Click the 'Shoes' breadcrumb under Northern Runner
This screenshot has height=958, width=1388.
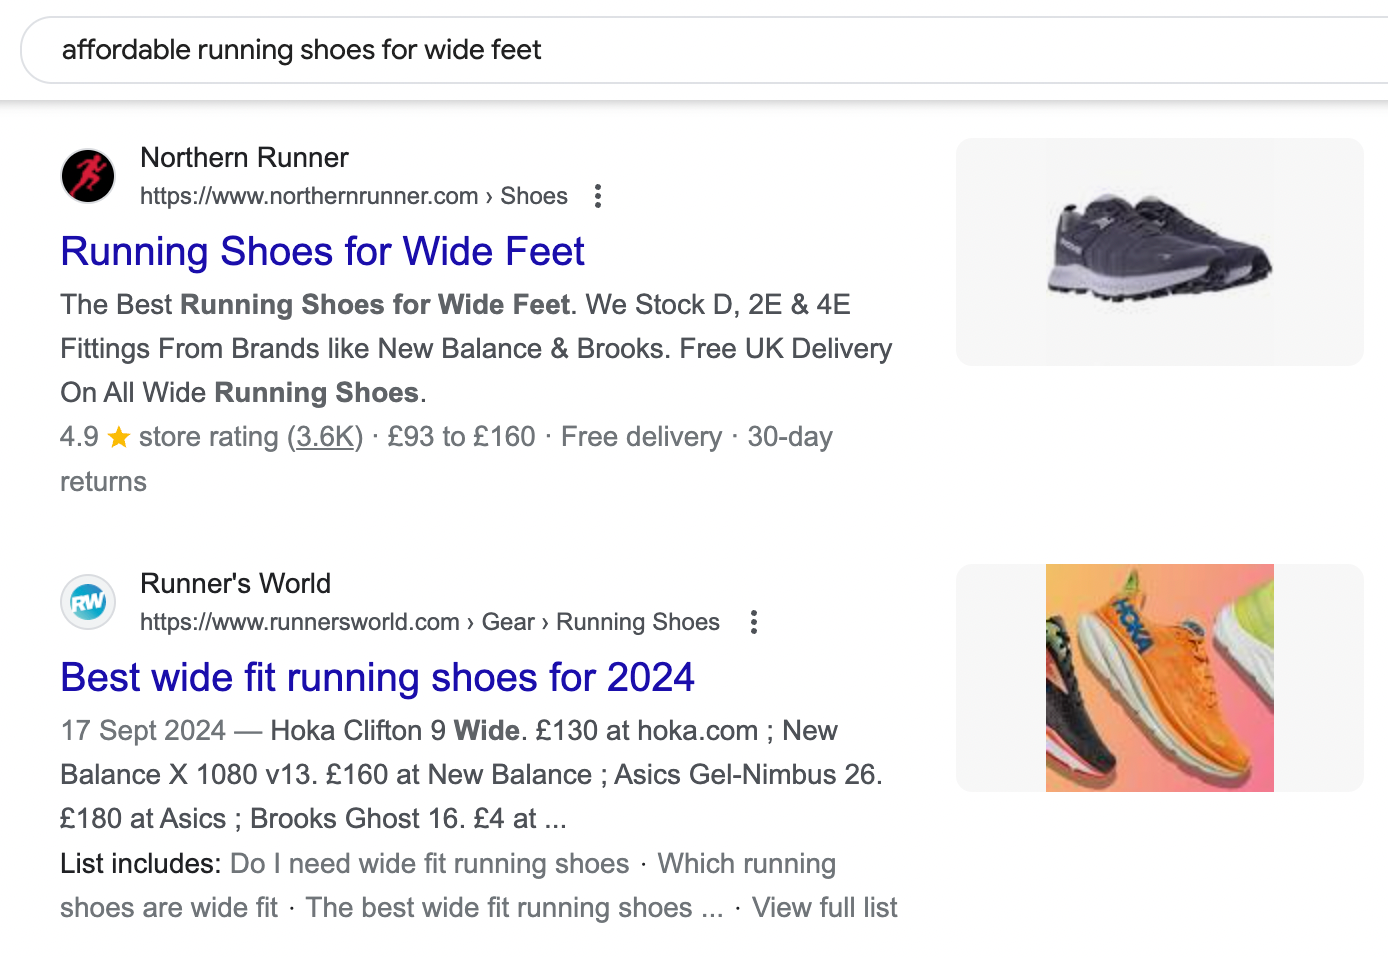(533, 196)
